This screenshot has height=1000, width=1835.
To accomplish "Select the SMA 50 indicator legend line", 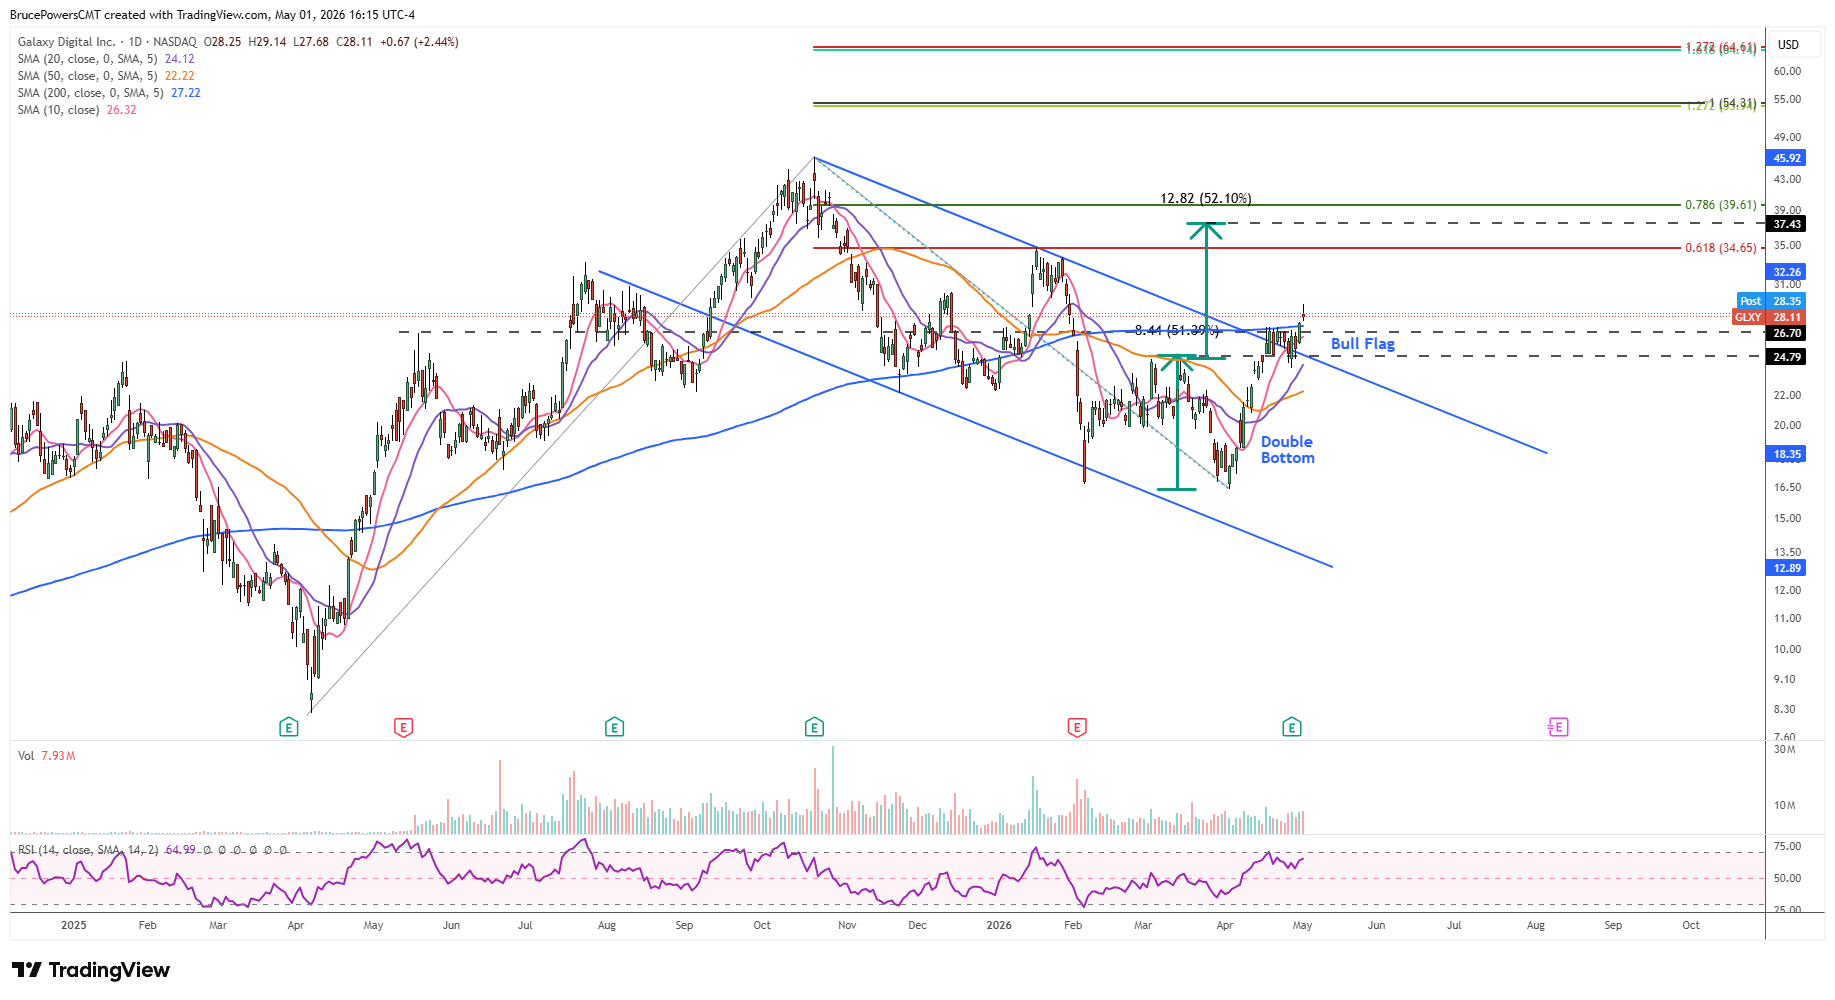I will 106,76.
